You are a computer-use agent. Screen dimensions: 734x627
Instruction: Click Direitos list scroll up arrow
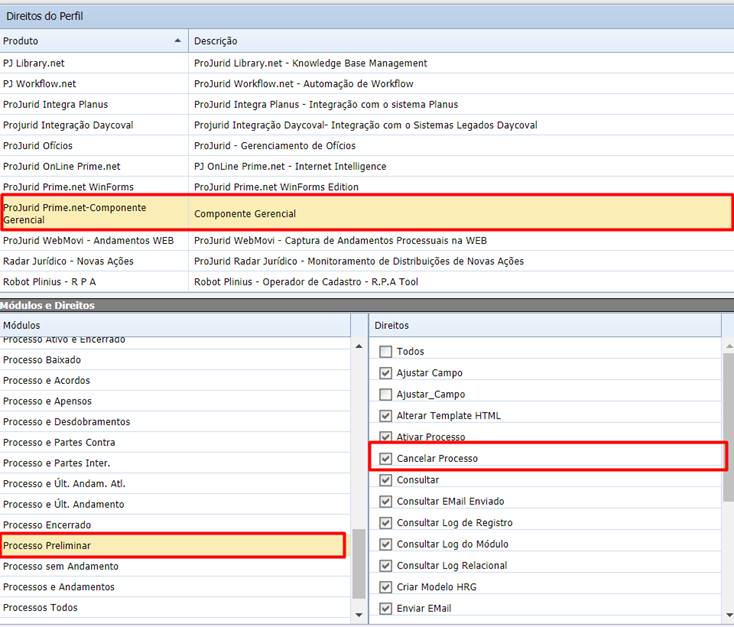pyautogui.click(x=729, y=347)
